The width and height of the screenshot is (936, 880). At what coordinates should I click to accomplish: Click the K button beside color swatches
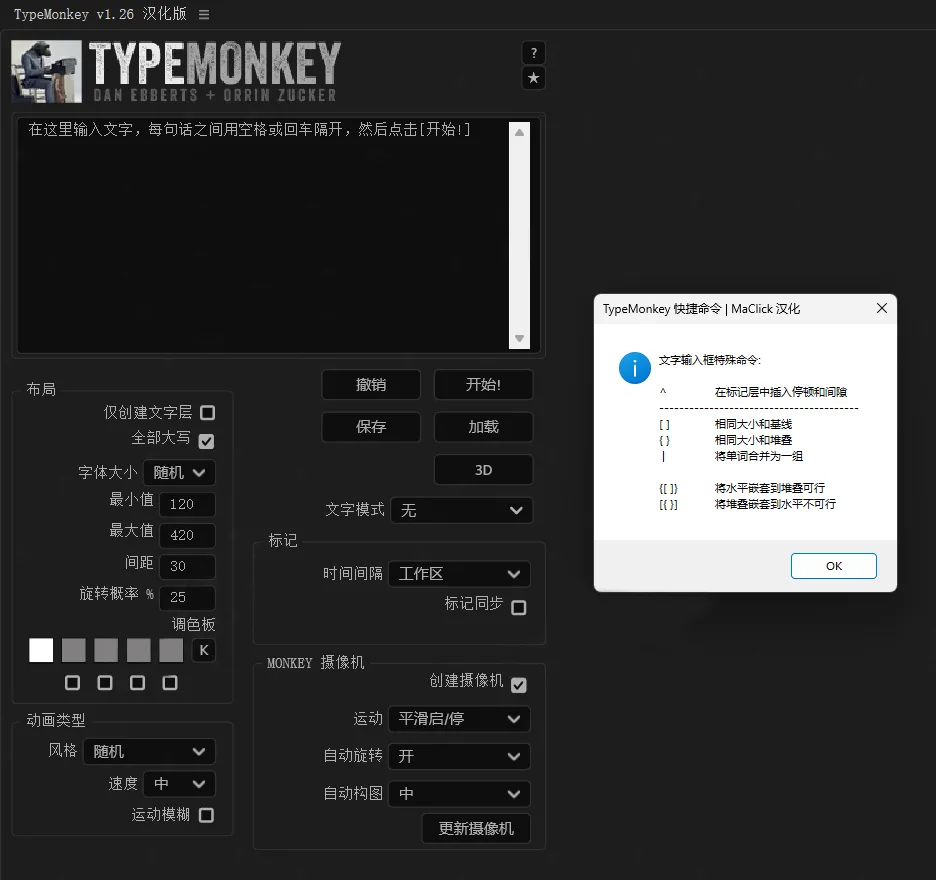pos(203,651)
